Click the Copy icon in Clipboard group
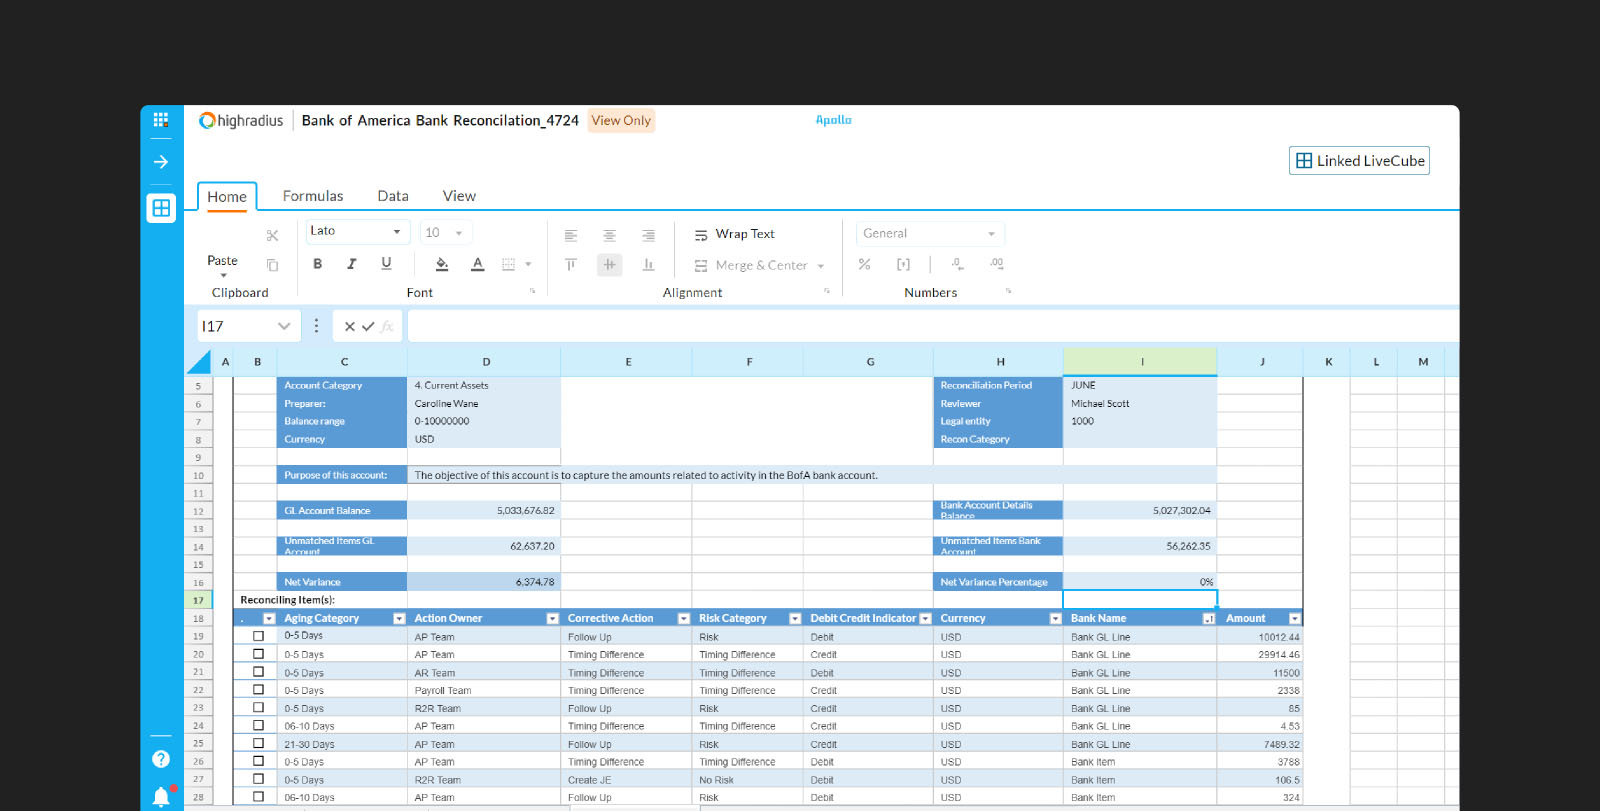1600x811 pixels. click(x=272, y=265)
